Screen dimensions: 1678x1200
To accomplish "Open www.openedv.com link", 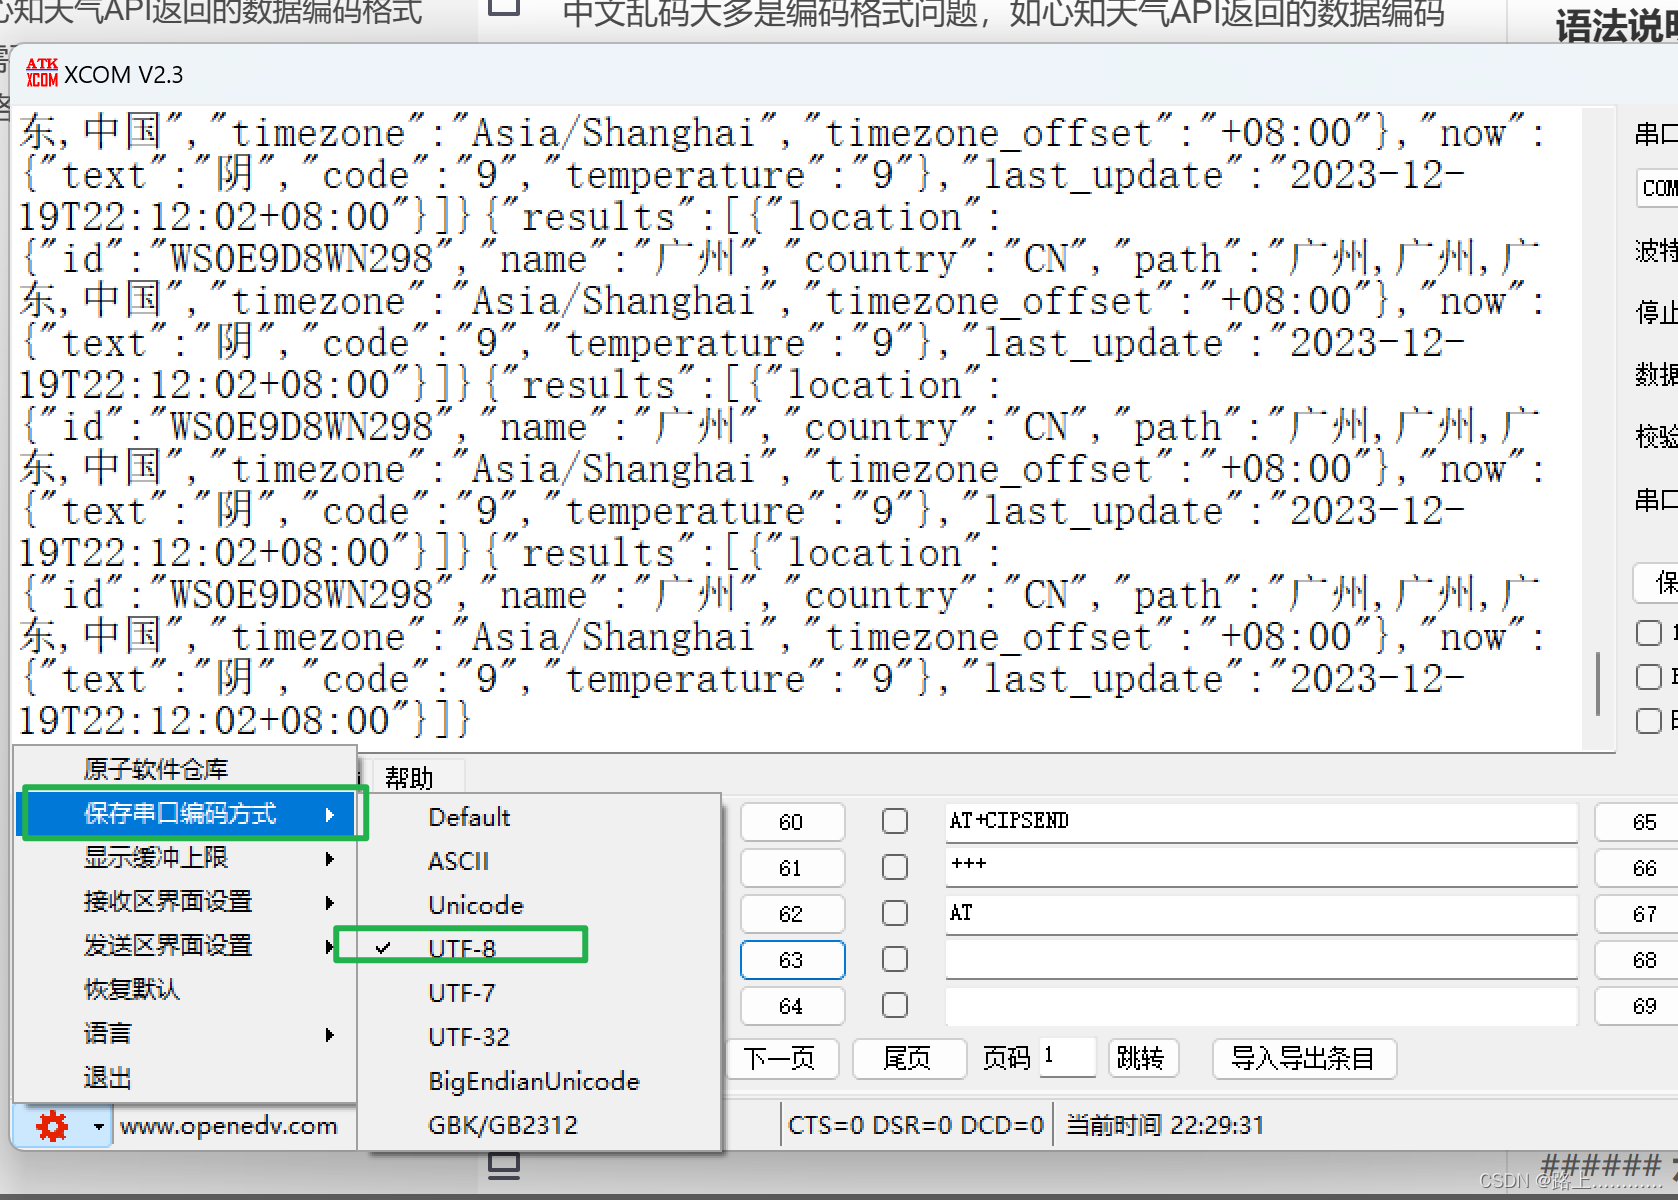I will [228, 1126].
